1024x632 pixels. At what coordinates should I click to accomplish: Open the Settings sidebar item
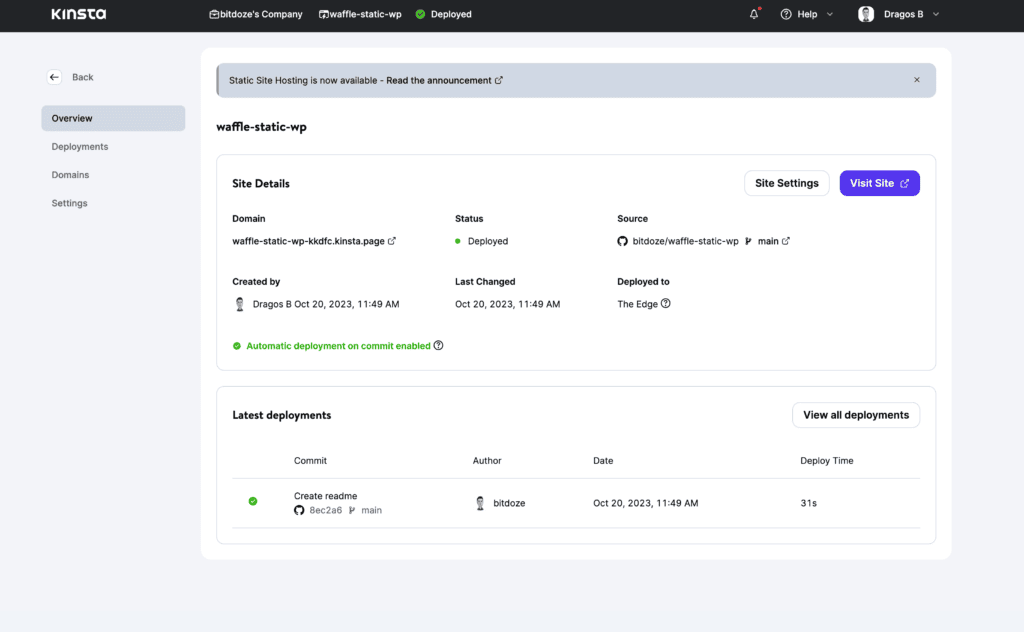point(69,203)
